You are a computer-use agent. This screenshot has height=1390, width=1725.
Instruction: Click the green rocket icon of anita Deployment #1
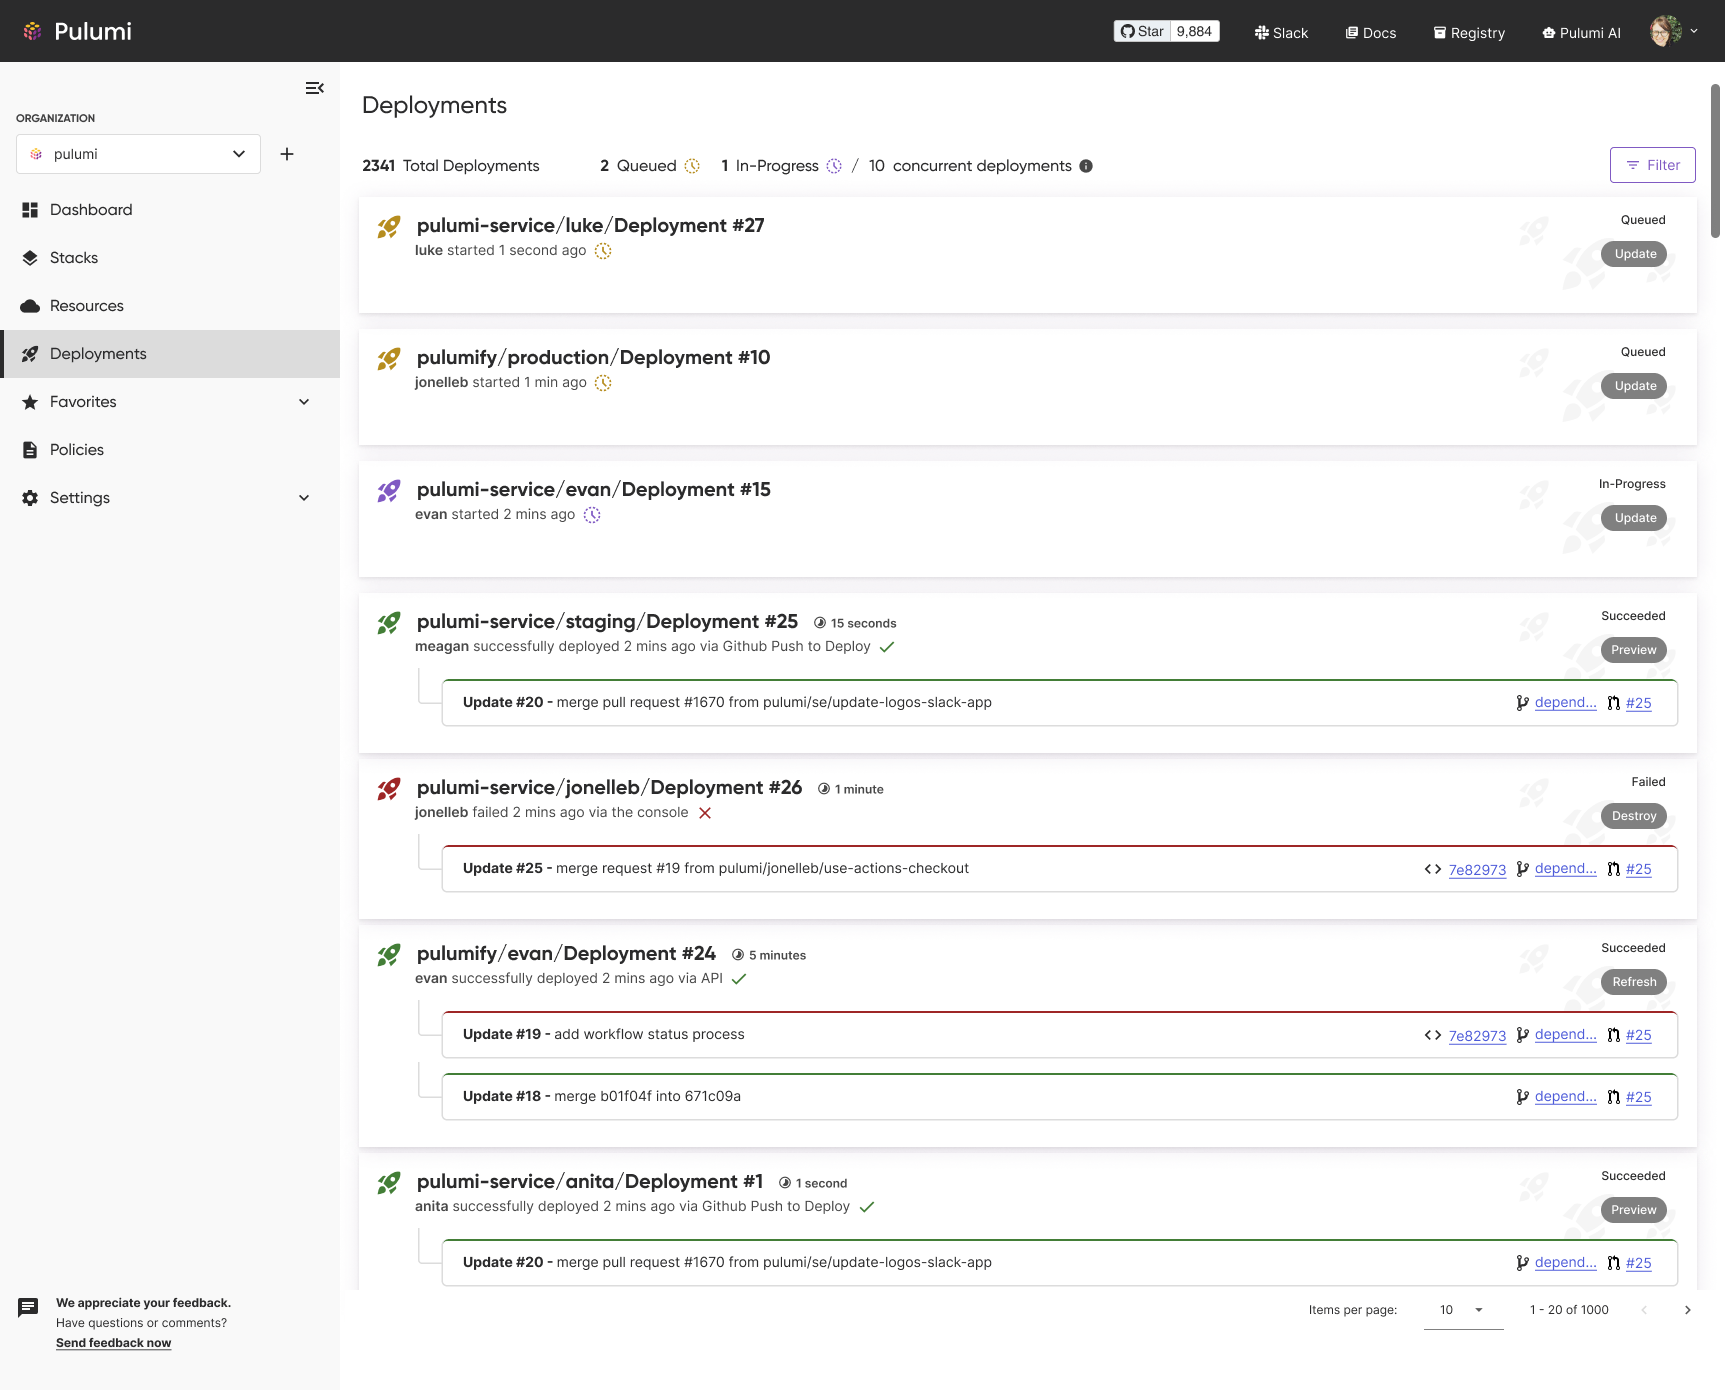tap(389, 1183)
